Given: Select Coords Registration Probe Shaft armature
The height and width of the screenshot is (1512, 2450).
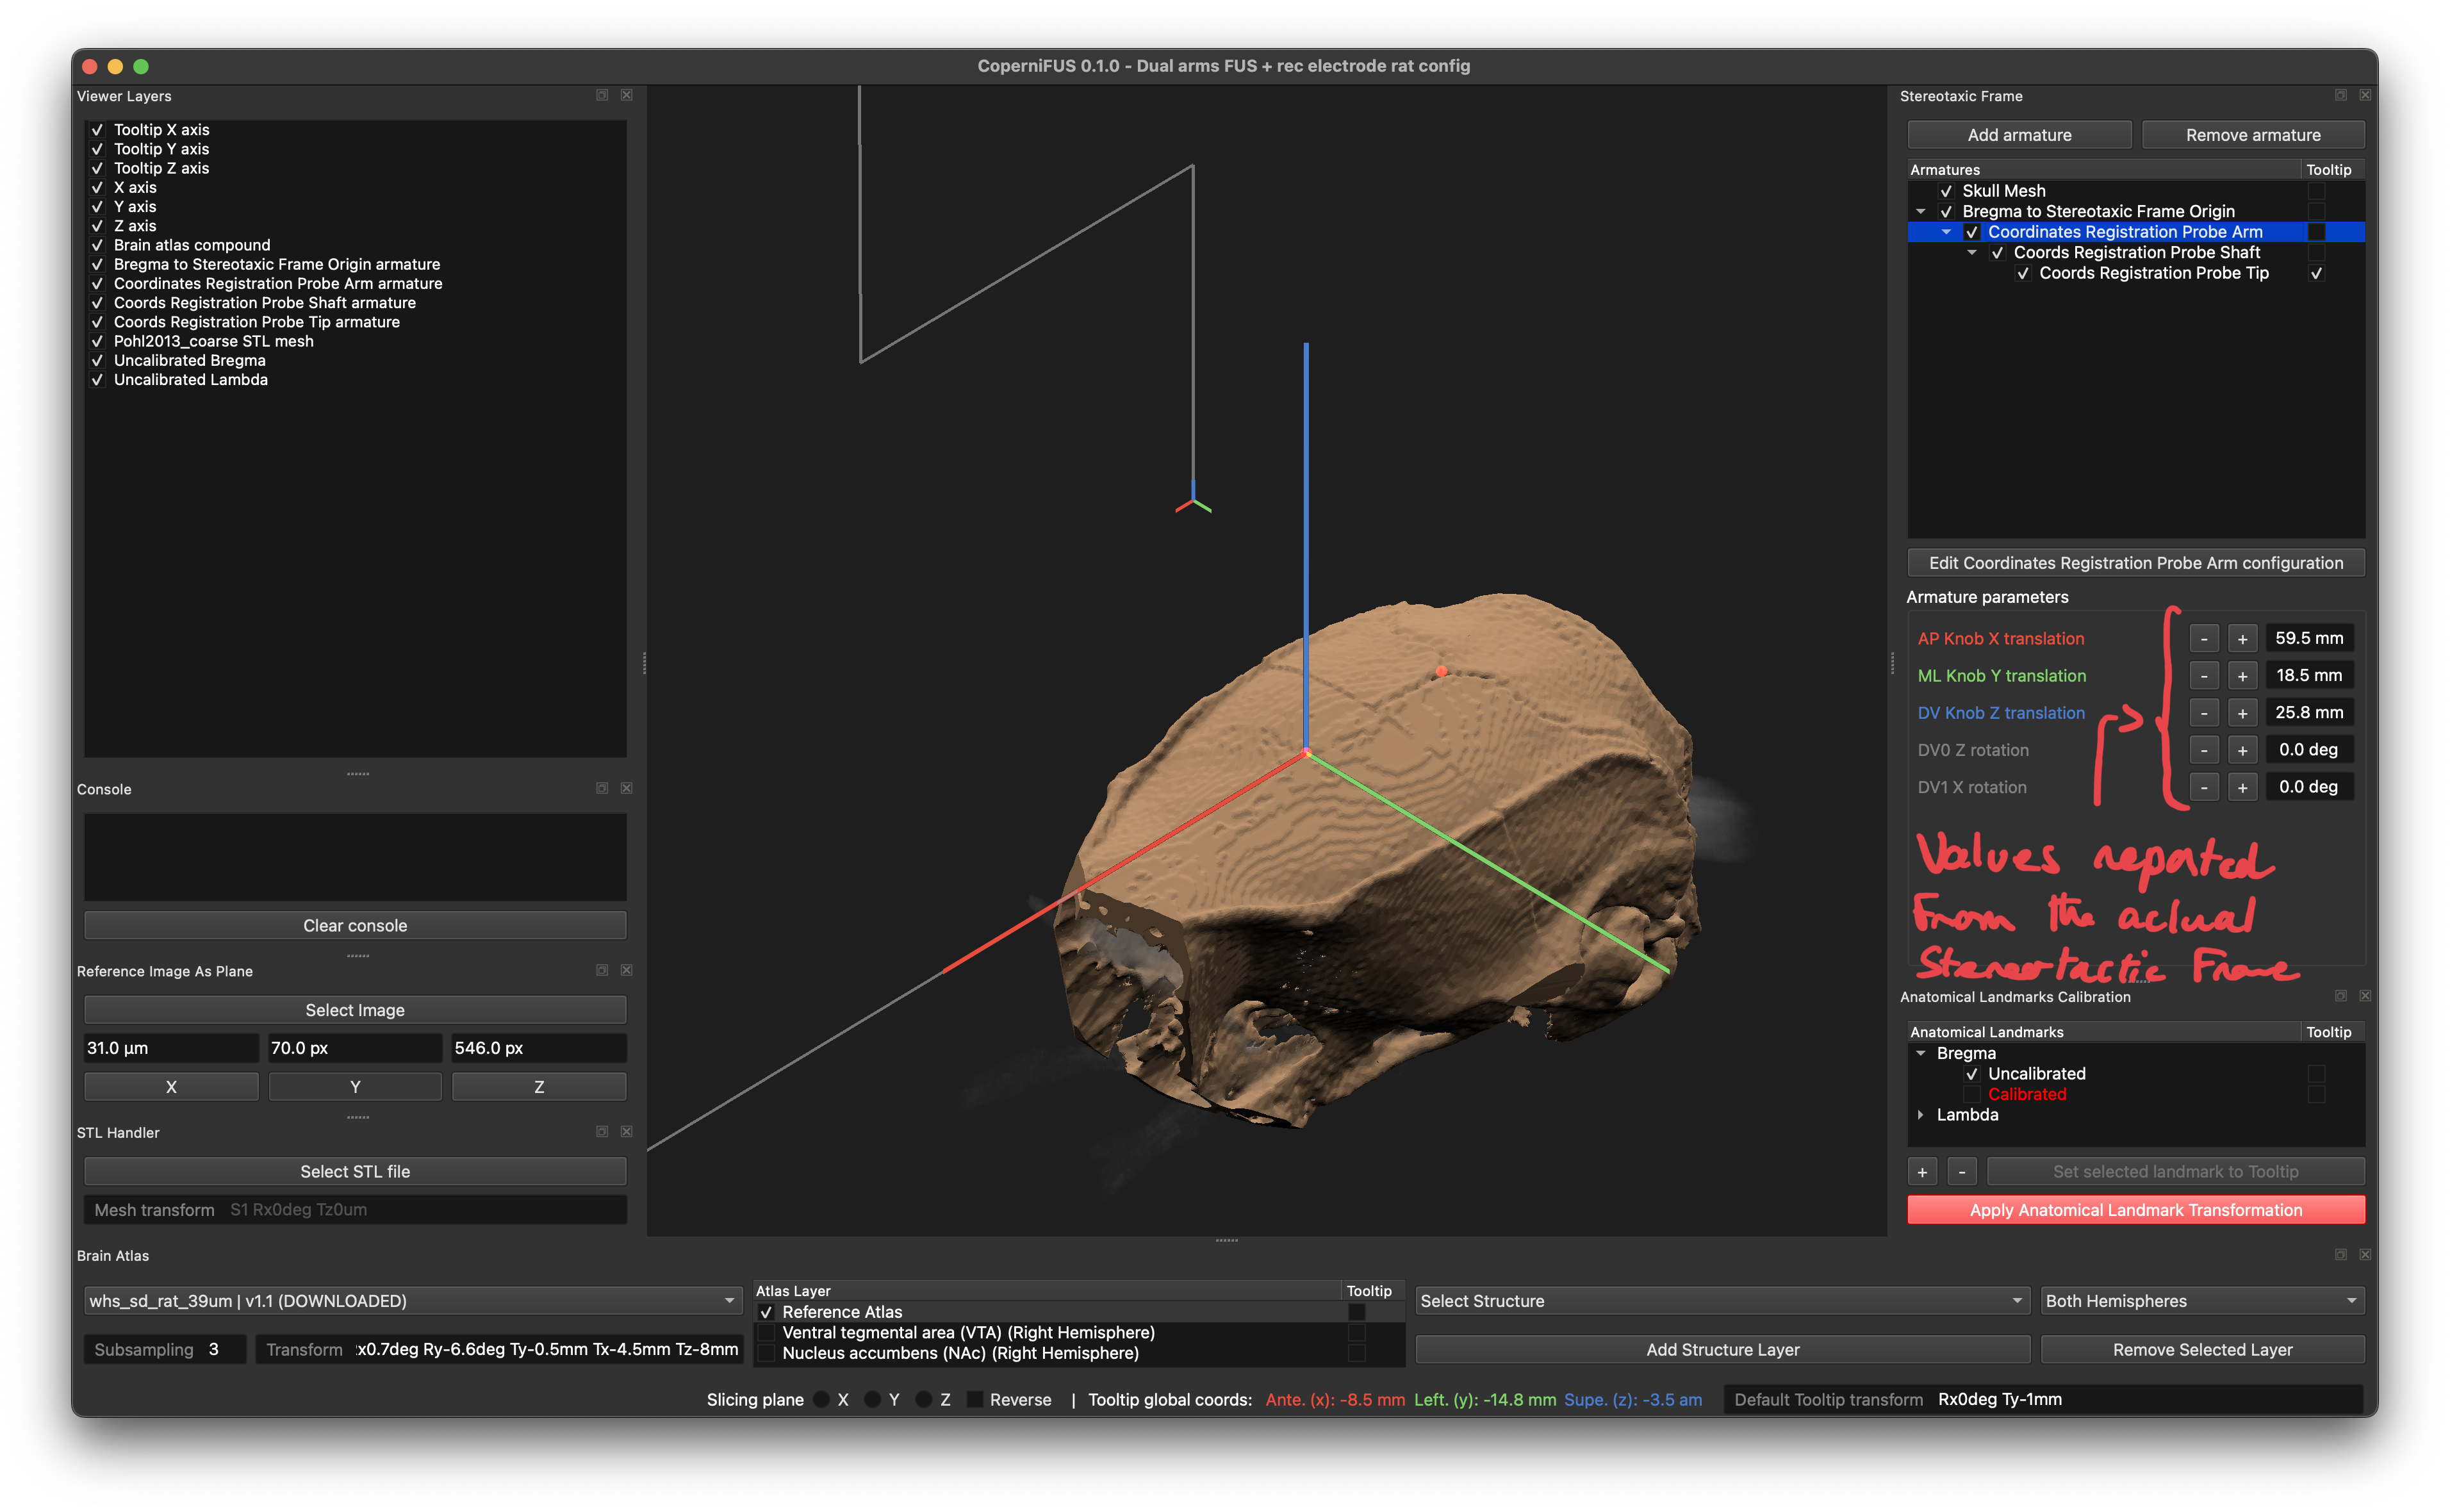Looking at the screenshot, I should point(2136,252).
